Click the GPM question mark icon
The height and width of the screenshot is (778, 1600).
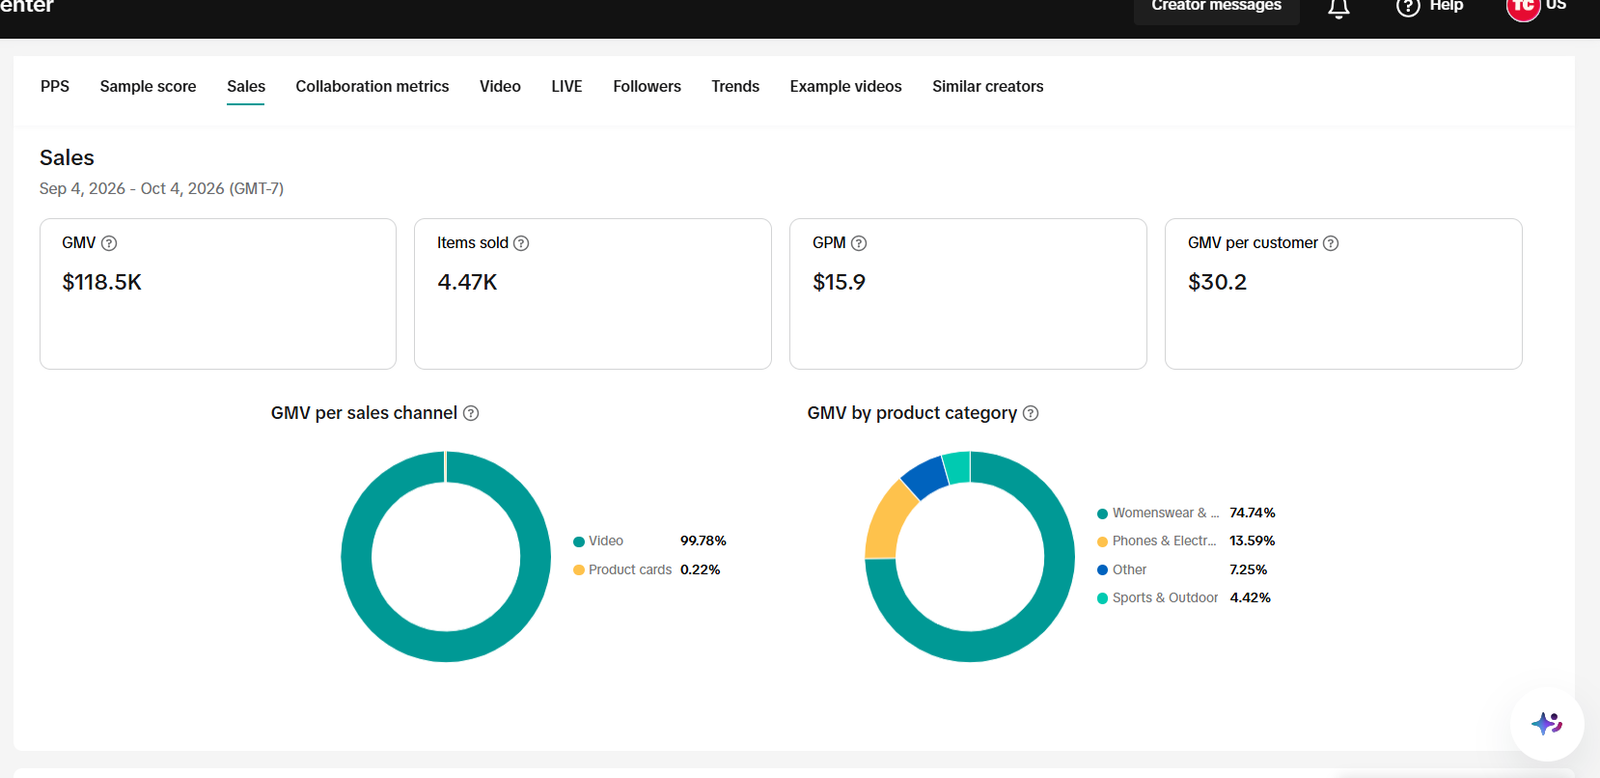859,243
